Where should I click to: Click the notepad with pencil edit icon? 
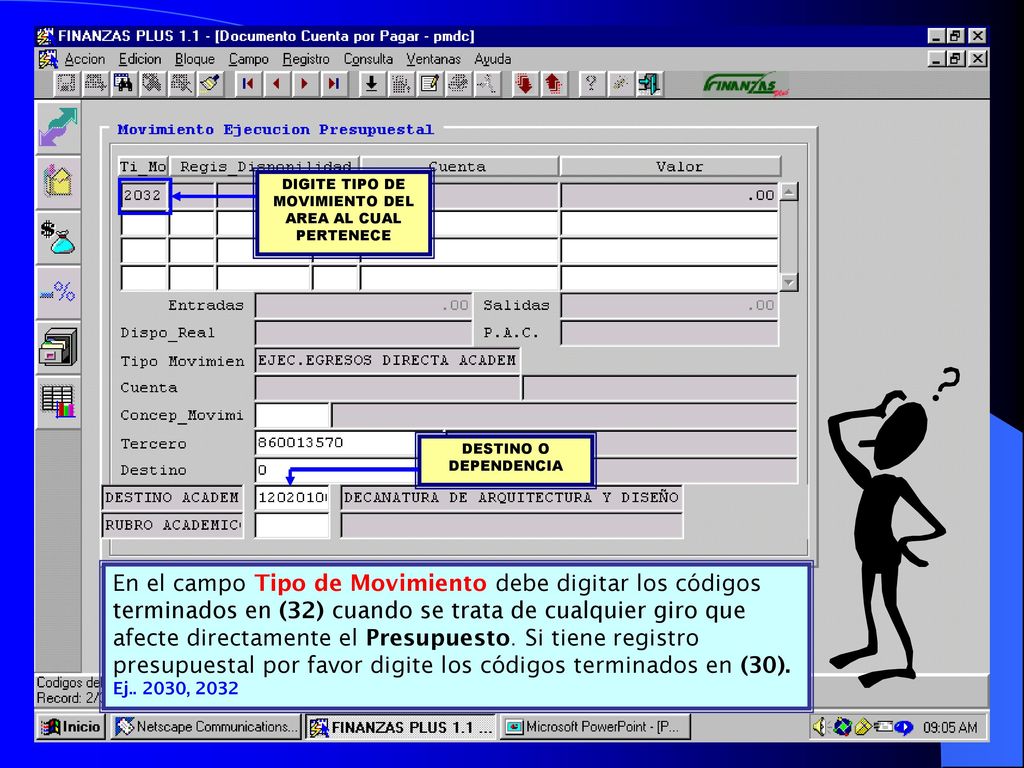[x=429, y=84]
